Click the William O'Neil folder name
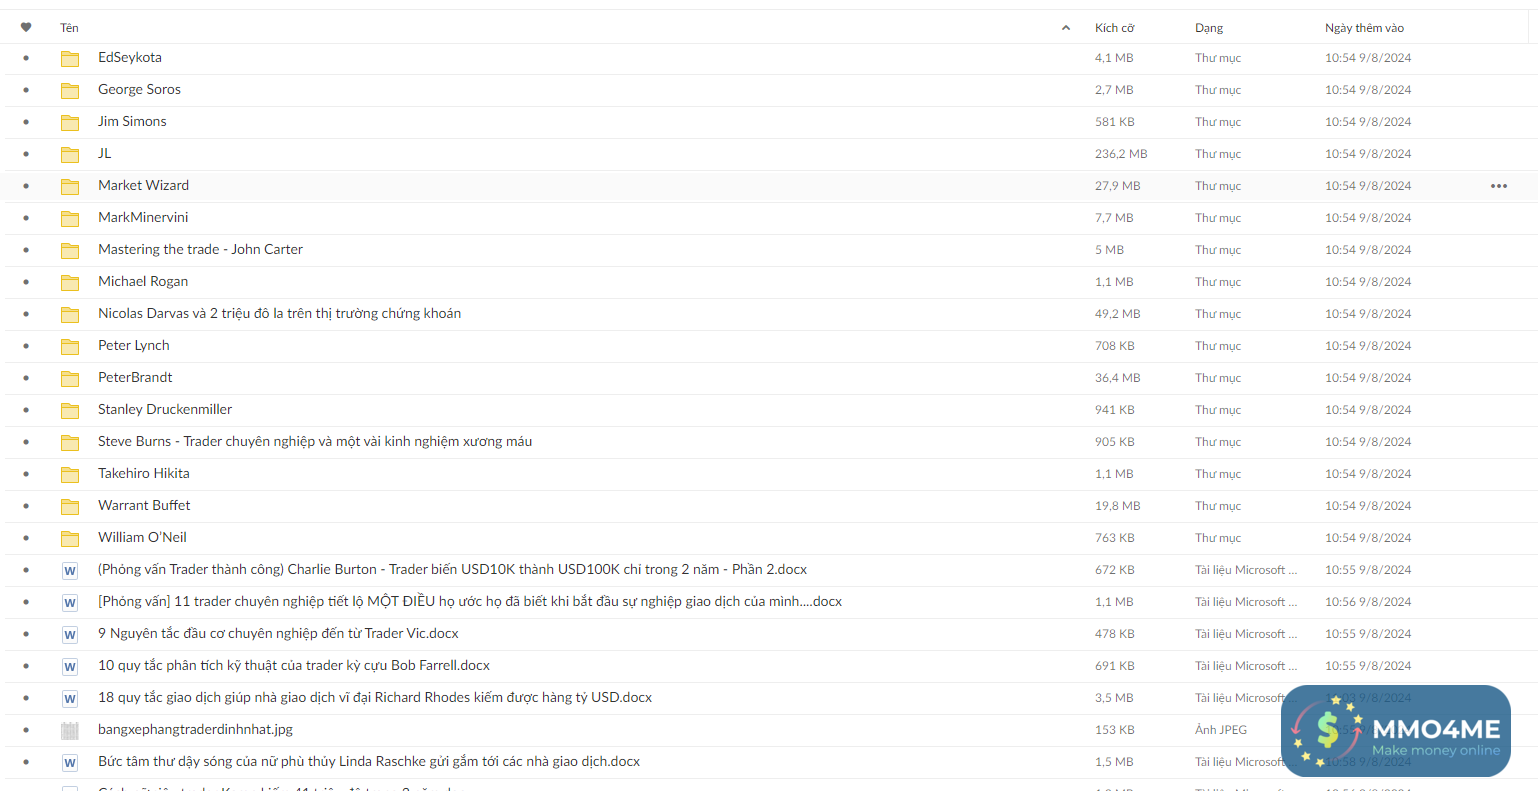 tap(142, 538)
